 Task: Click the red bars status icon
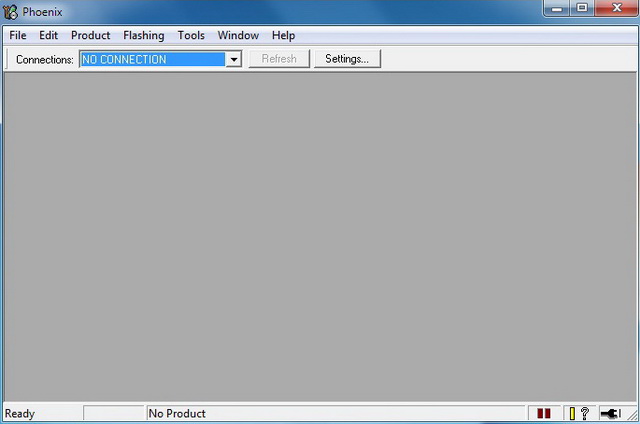pos(544,413)
